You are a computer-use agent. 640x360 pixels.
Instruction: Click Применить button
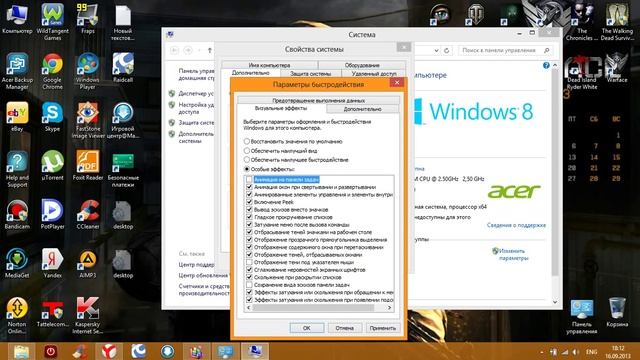[382, 328]
